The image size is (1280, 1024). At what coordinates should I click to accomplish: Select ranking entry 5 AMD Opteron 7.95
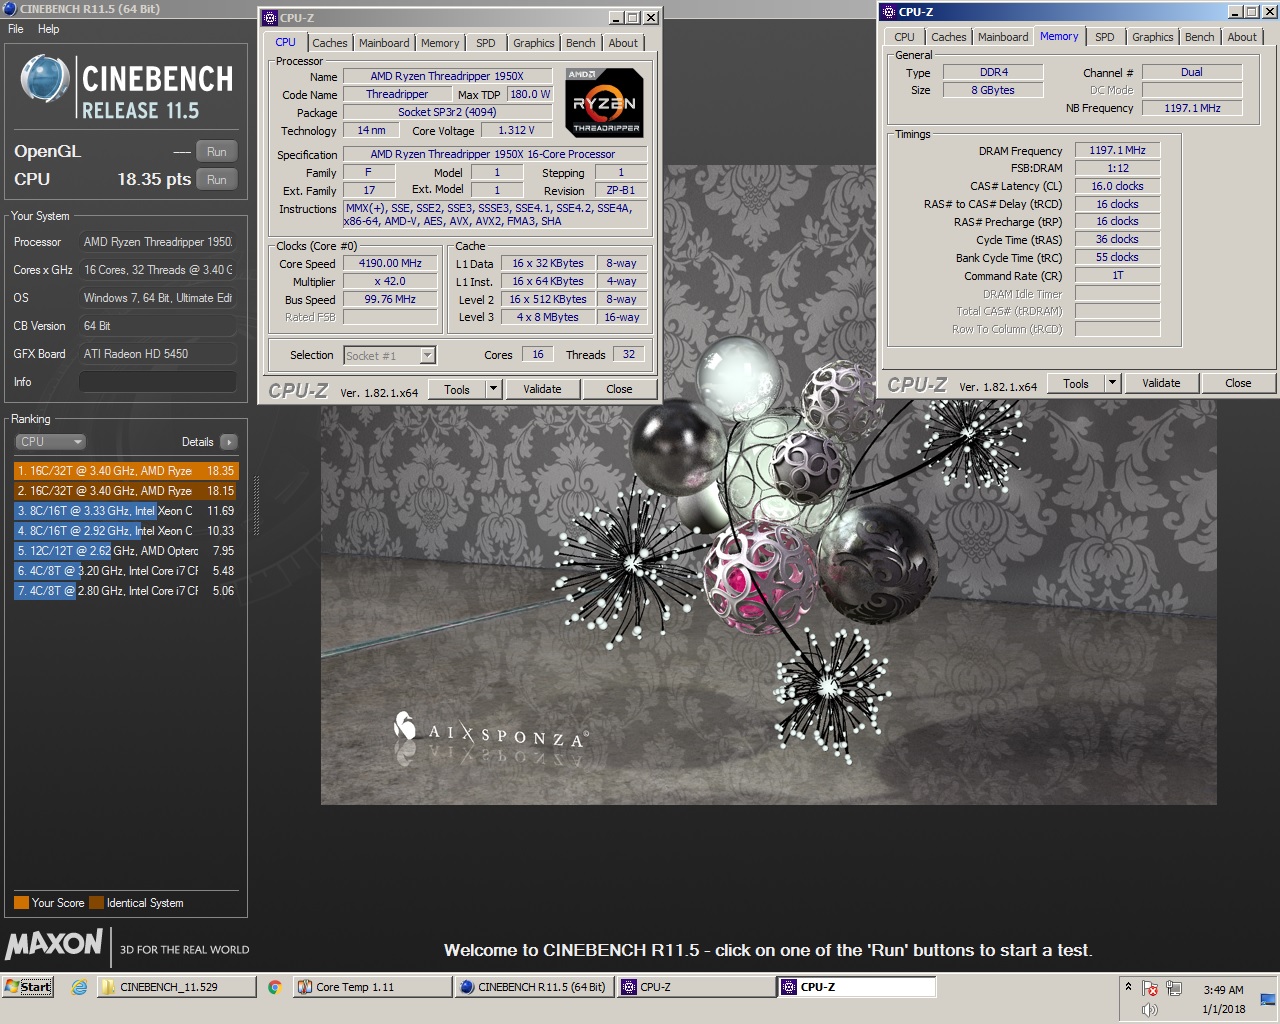click(126, 551)
